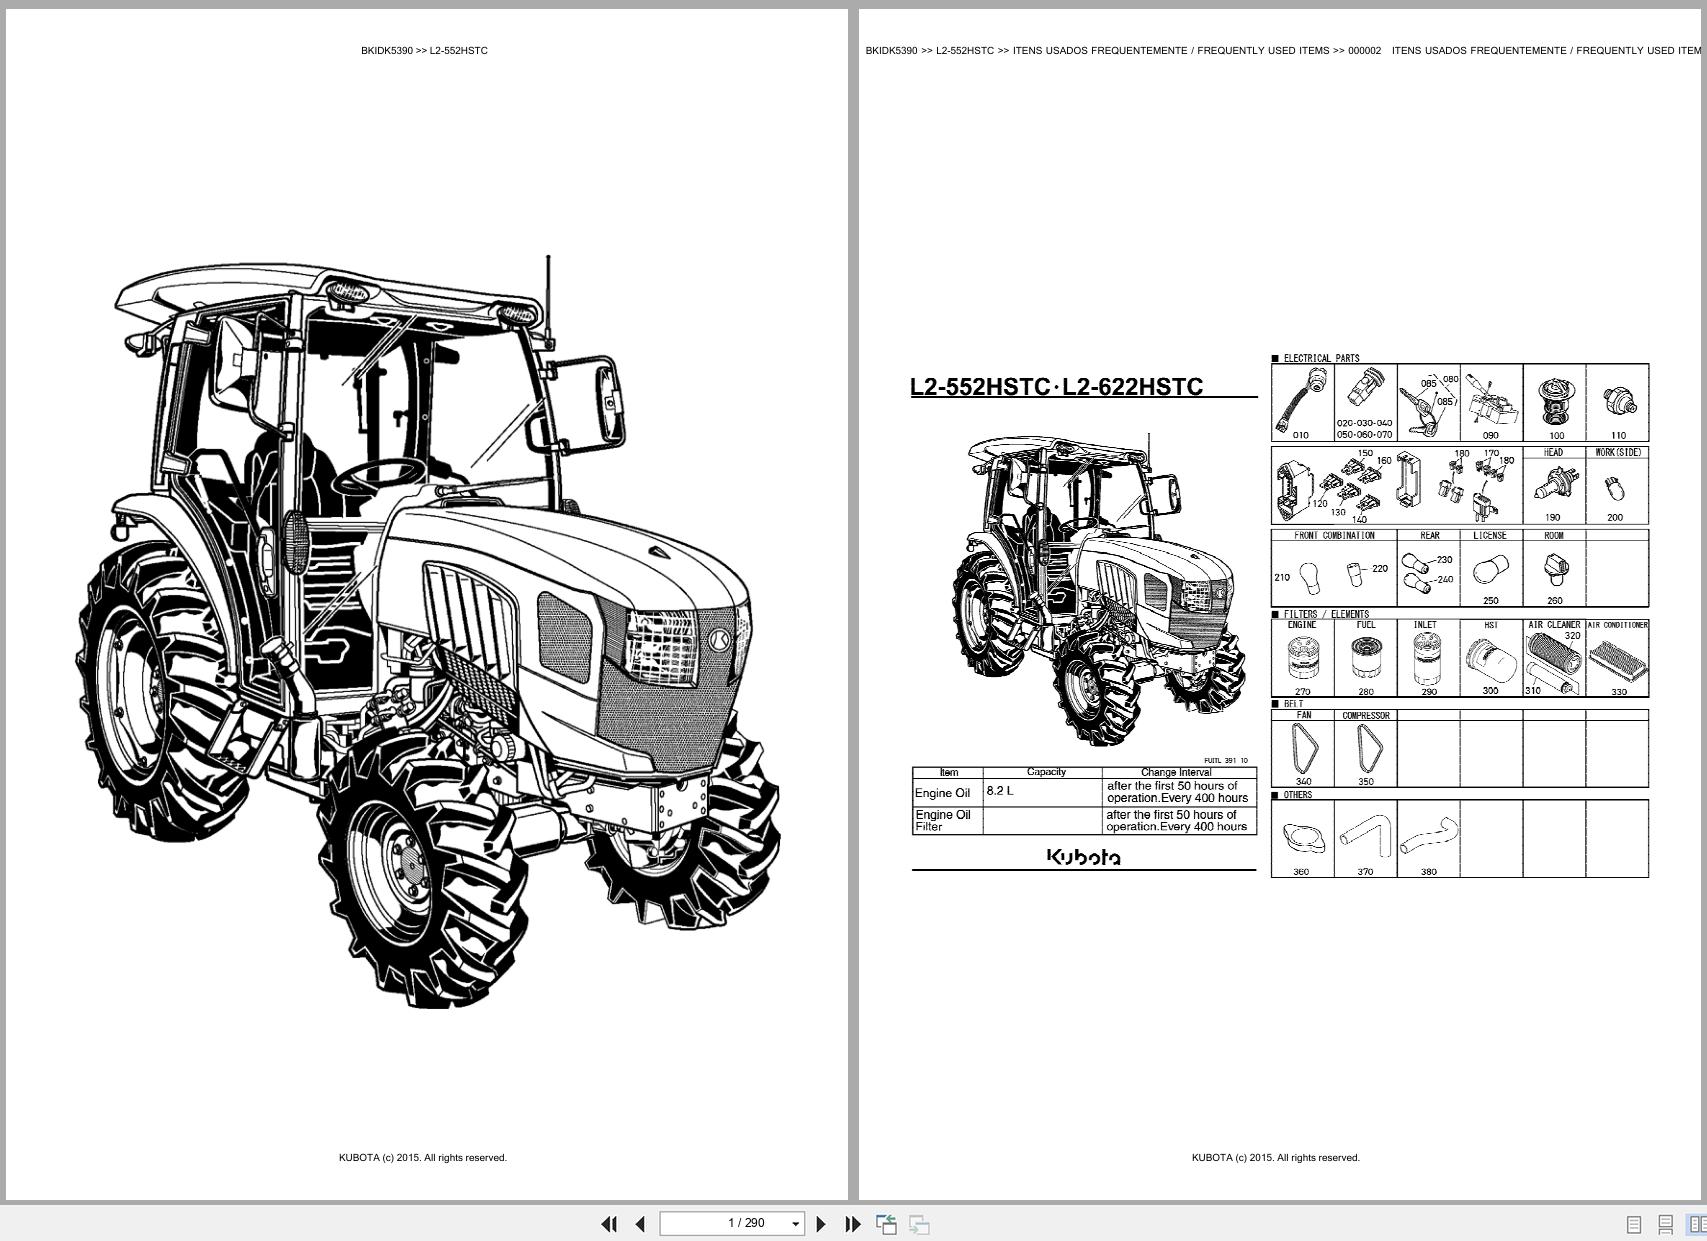This screenshot has height=1241, width=1707.
Task: Jump to the last page
Action: [853, 1224]
